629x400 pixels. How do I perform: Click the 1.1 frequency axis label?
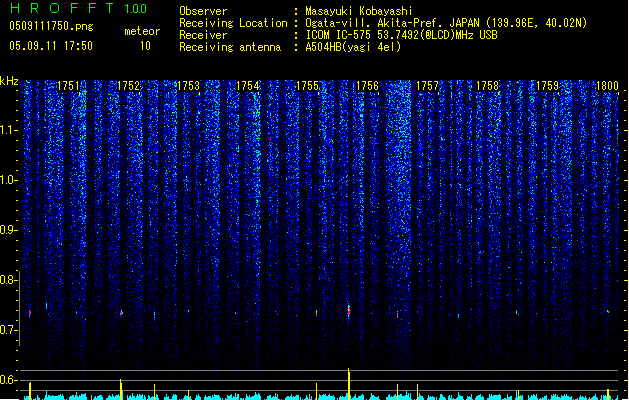(x=8, y=130)
